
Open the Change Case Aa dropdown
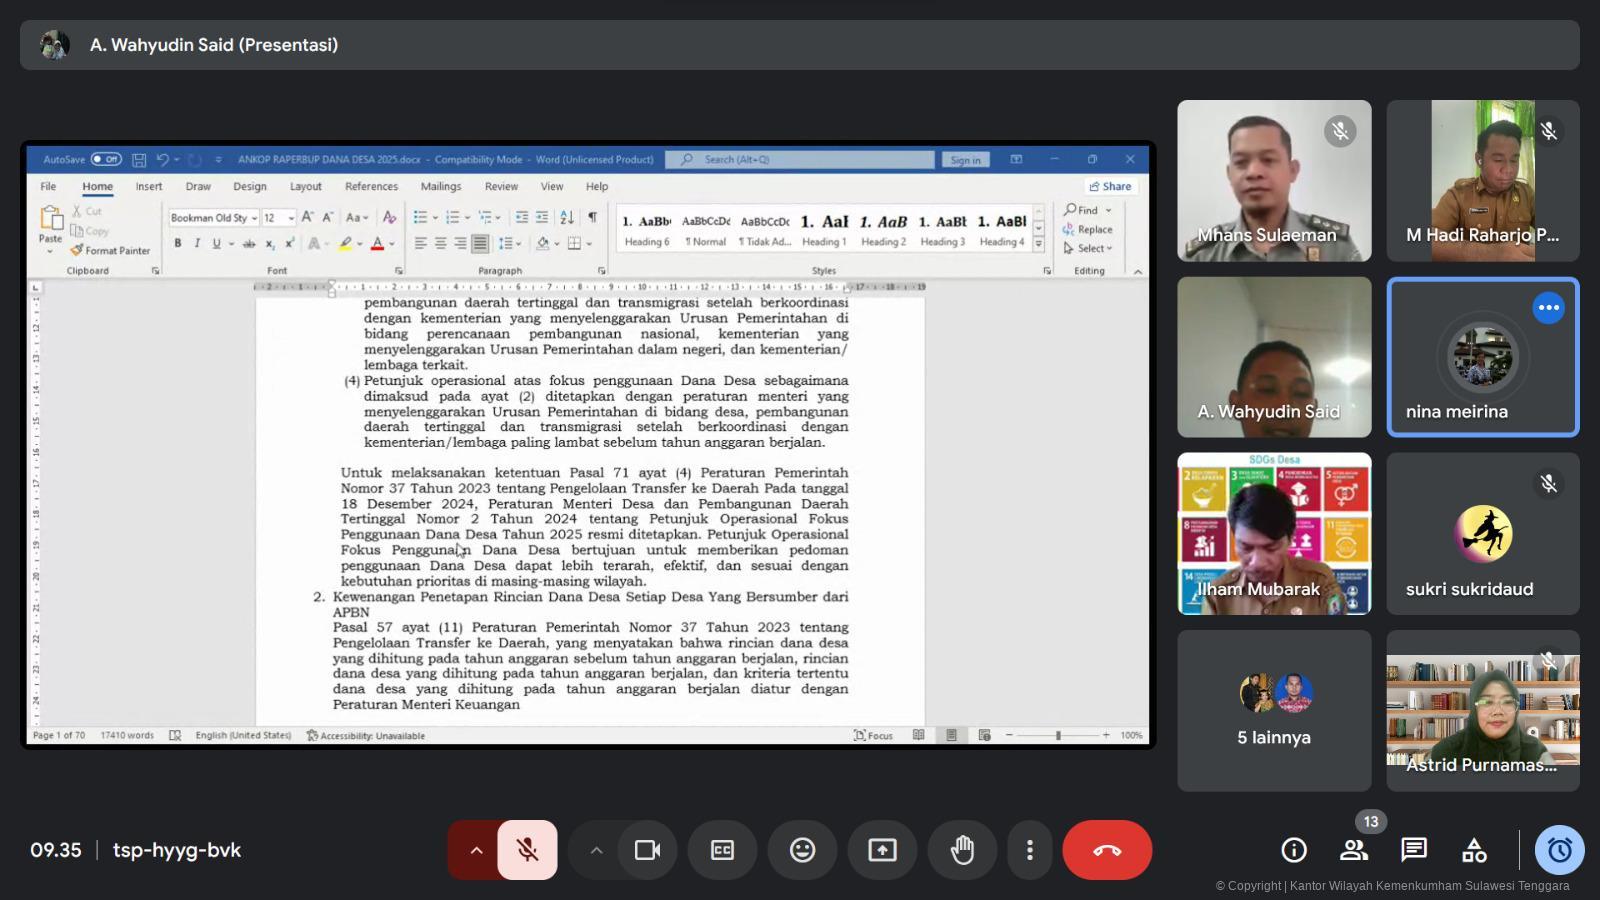(357, 217)
